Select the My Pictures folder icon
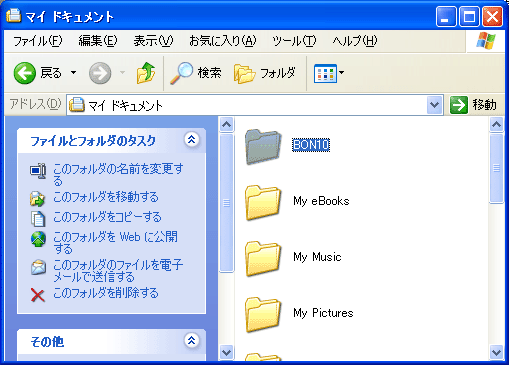The image size is (509, 365). [x=263, y=315]
